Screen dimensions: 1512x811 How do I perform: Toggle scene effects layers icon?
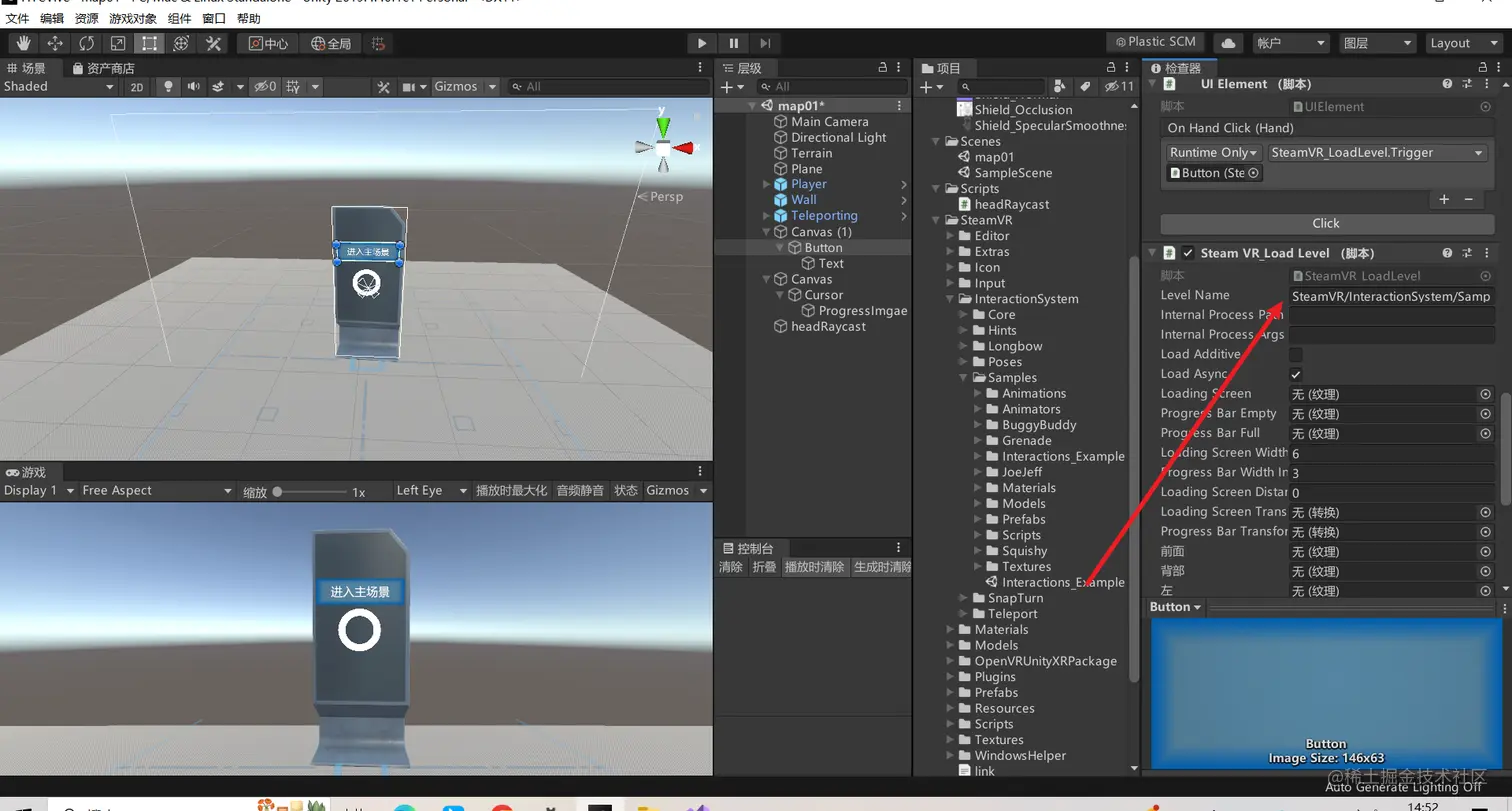(x=216, y=87)
